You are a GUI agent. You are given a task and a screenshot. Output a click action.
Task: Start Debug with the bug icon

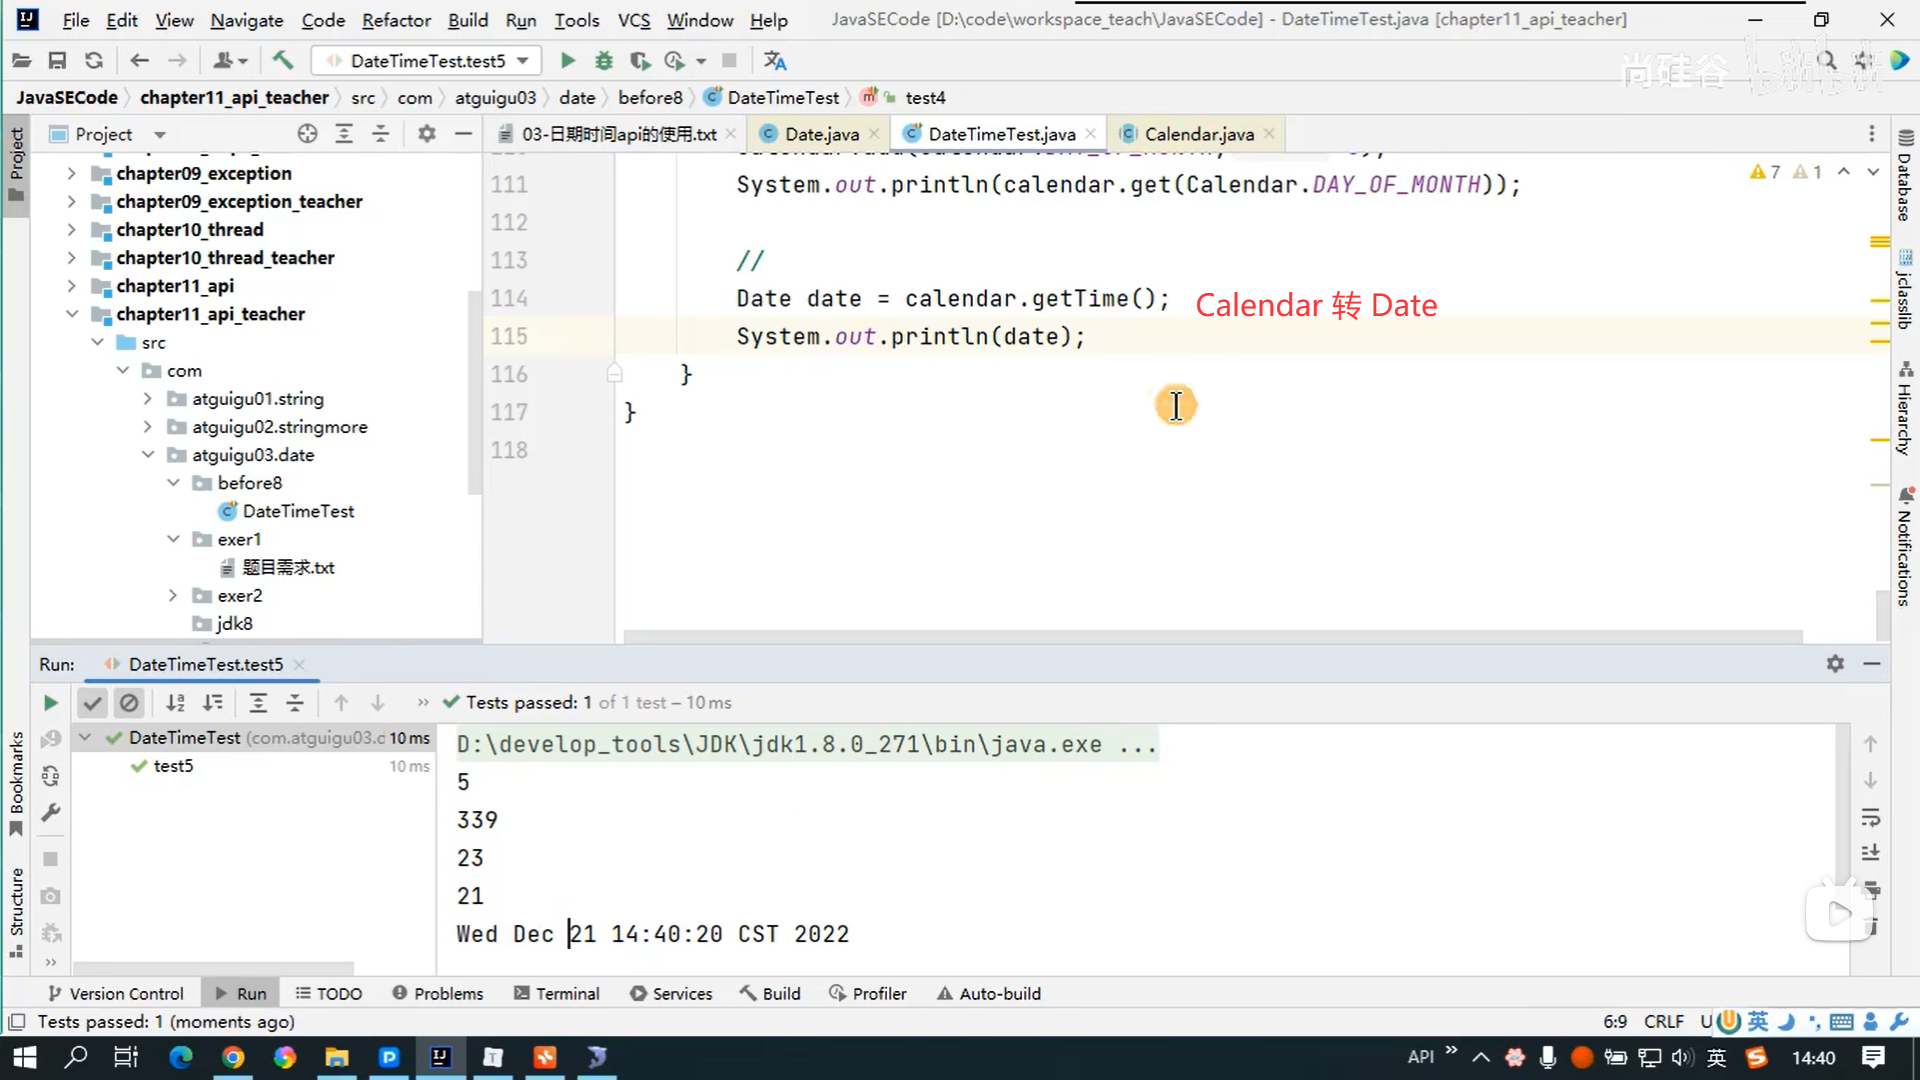coord(603,61)
